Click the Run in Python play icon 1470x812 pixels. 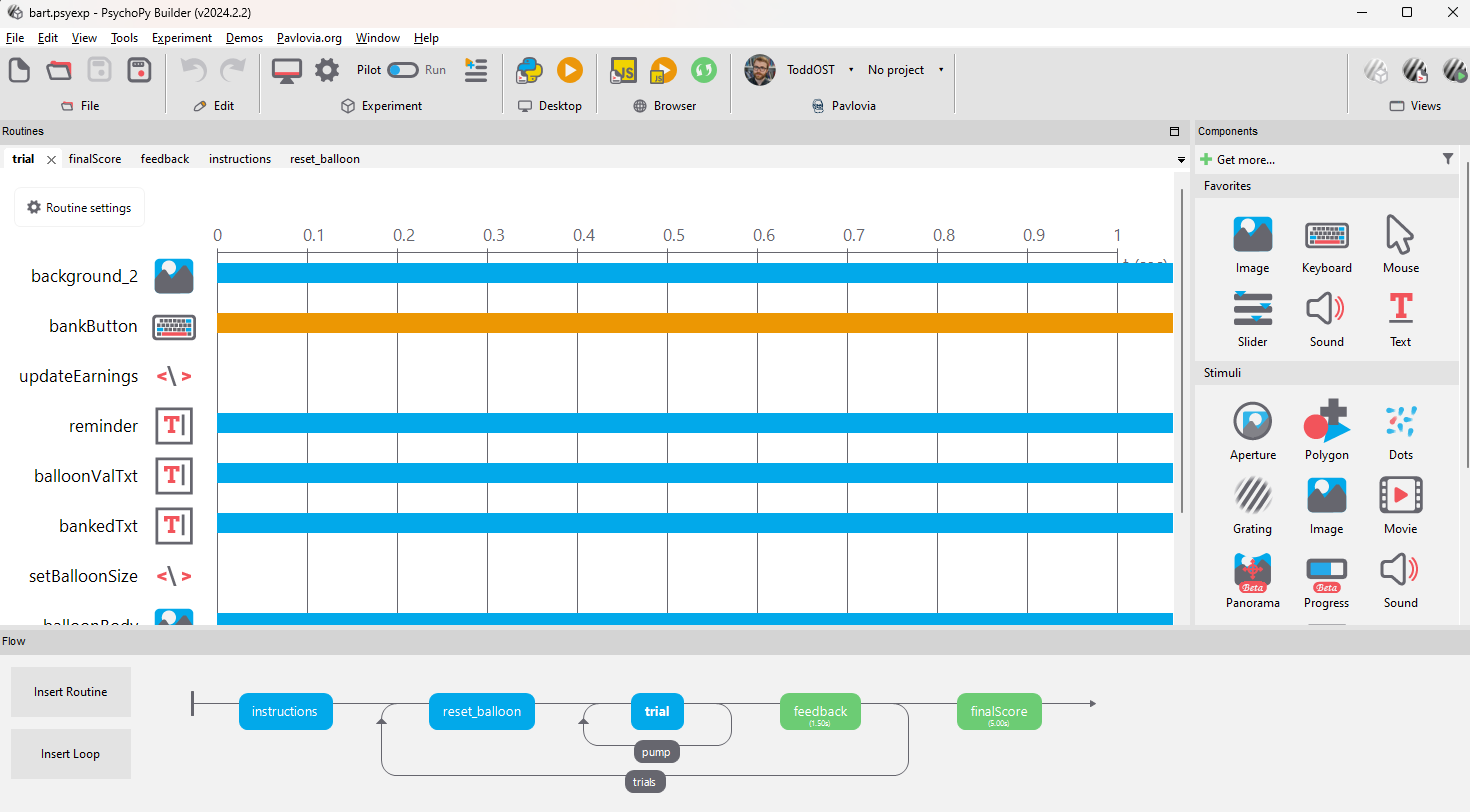(x=569, y=70)
